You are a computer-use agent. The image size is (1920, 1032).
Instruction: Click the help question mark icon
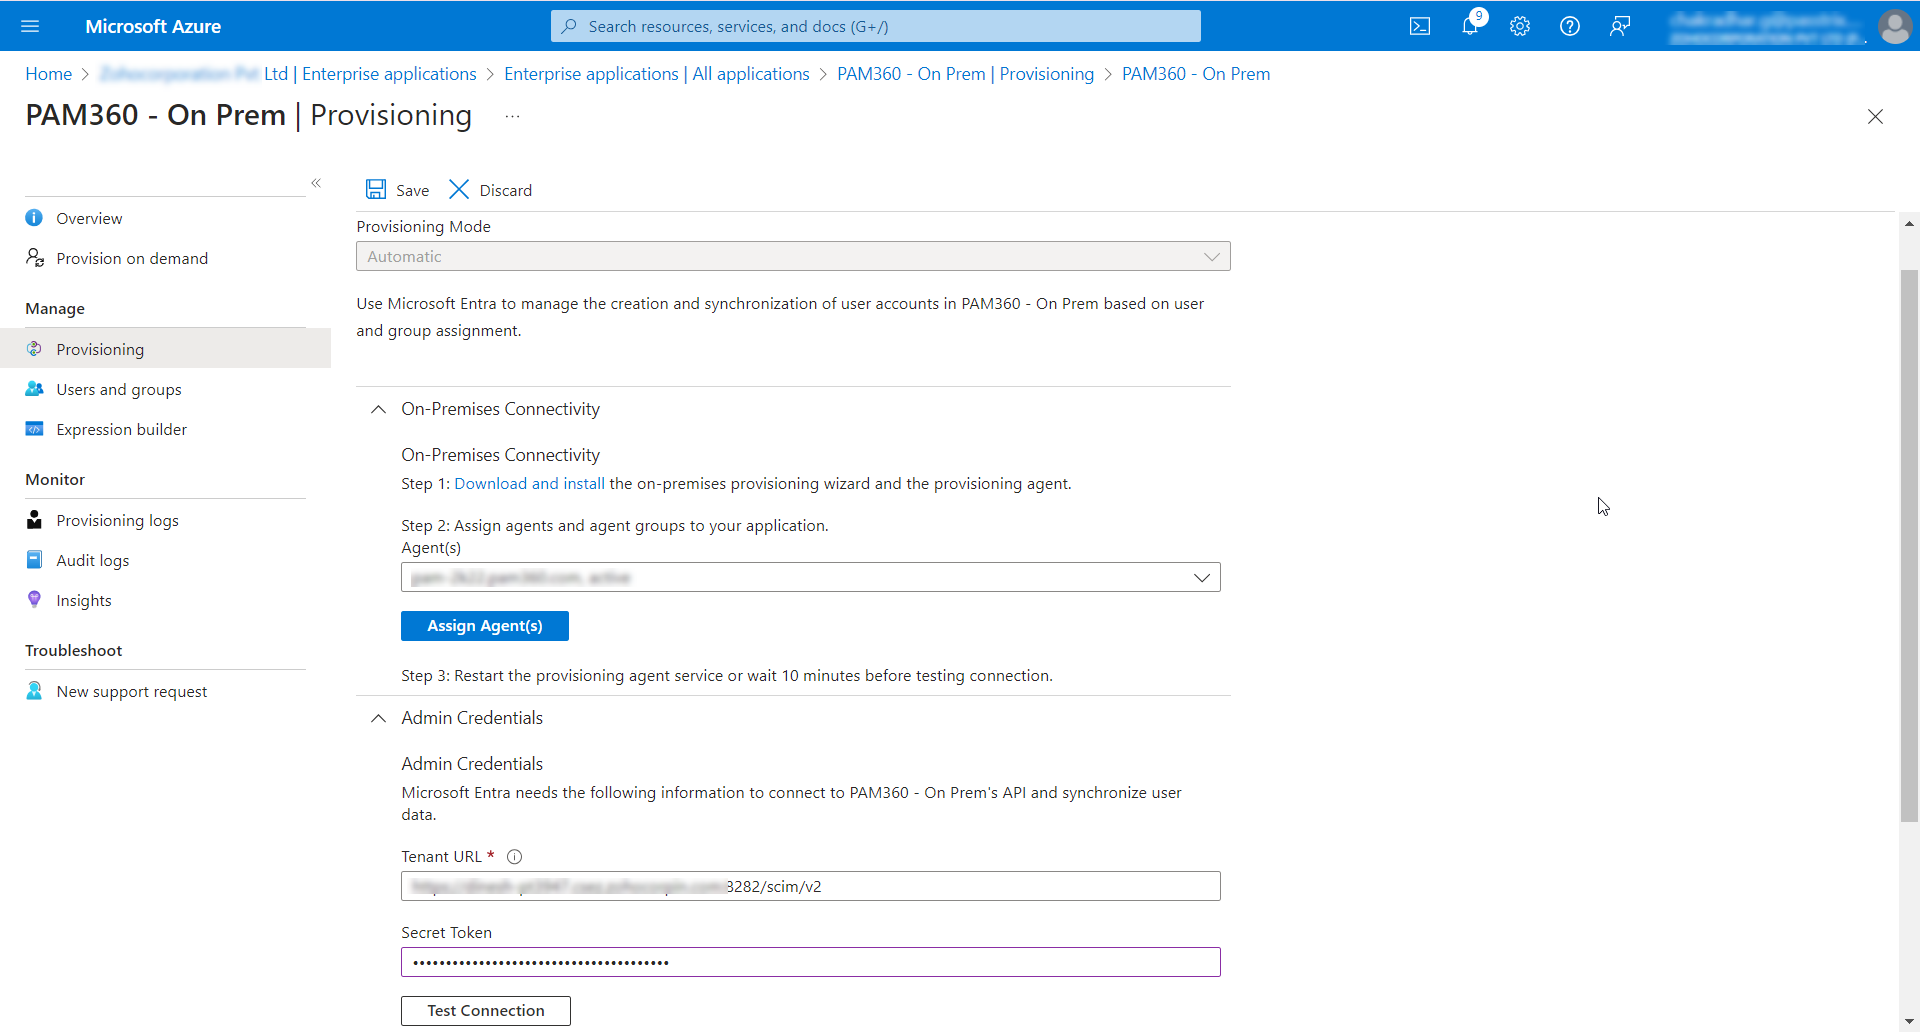1570,27
